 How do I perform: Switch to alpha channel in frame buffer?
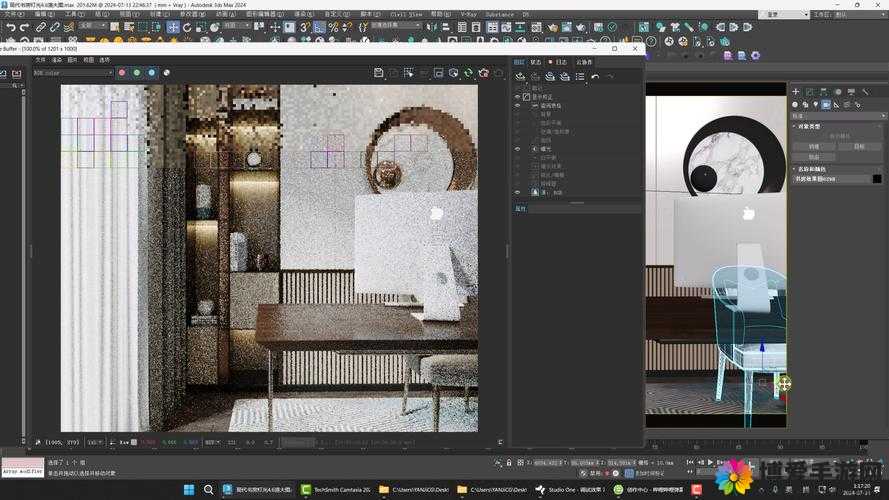point(167,73)
